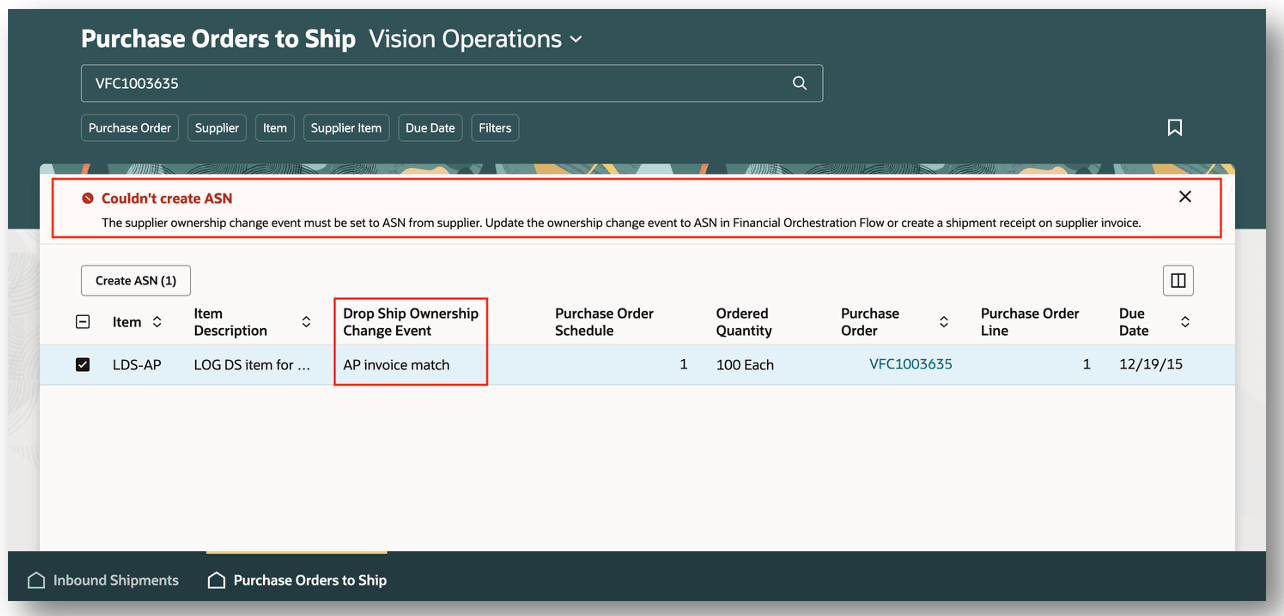
Task: Sort by Due Date column arrows
Action: point(1185,322)
